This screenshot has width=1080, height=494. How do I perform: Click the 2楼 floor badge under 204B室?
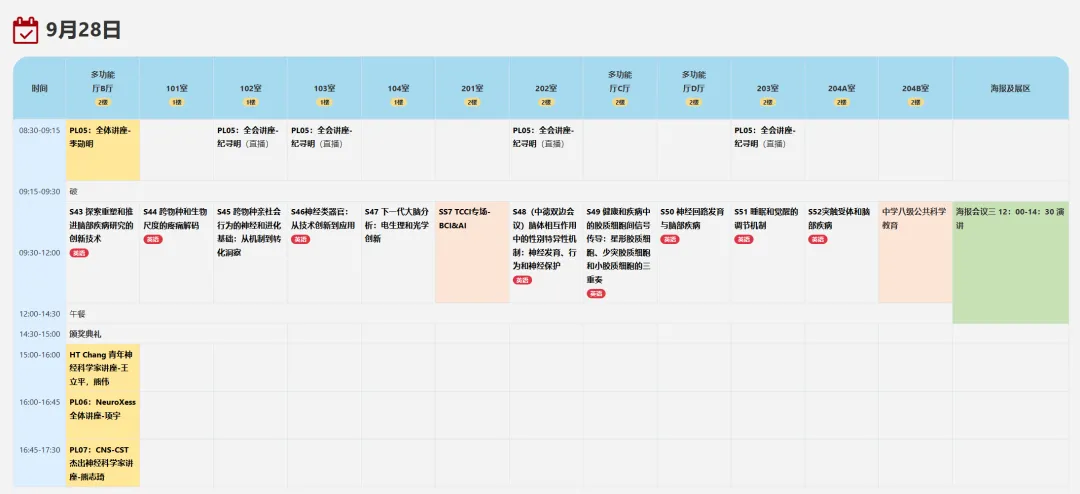click(915, 102)
